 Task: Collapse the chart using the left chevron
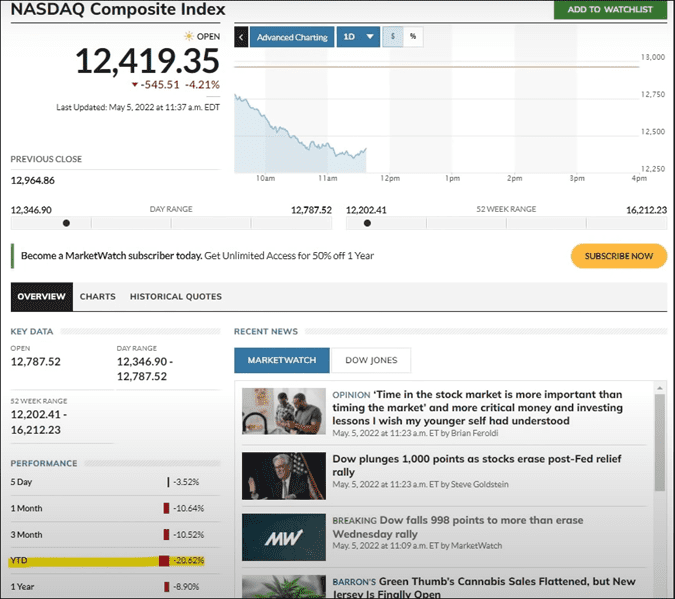241,37
